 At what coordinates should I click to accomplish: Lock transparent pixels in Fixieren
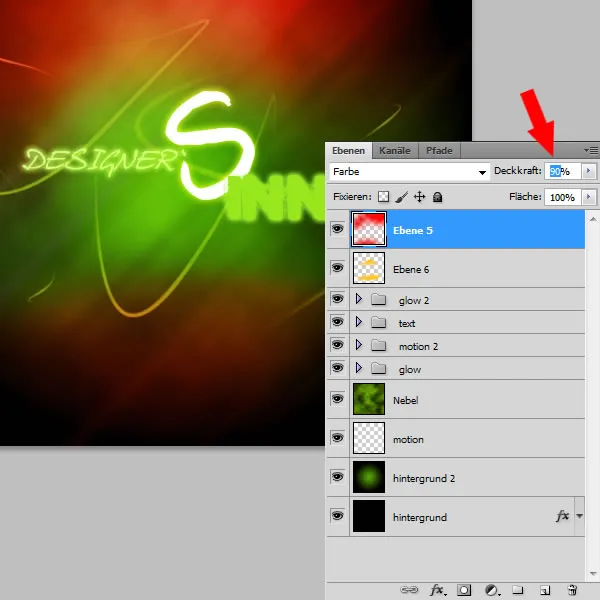[383, 197]
